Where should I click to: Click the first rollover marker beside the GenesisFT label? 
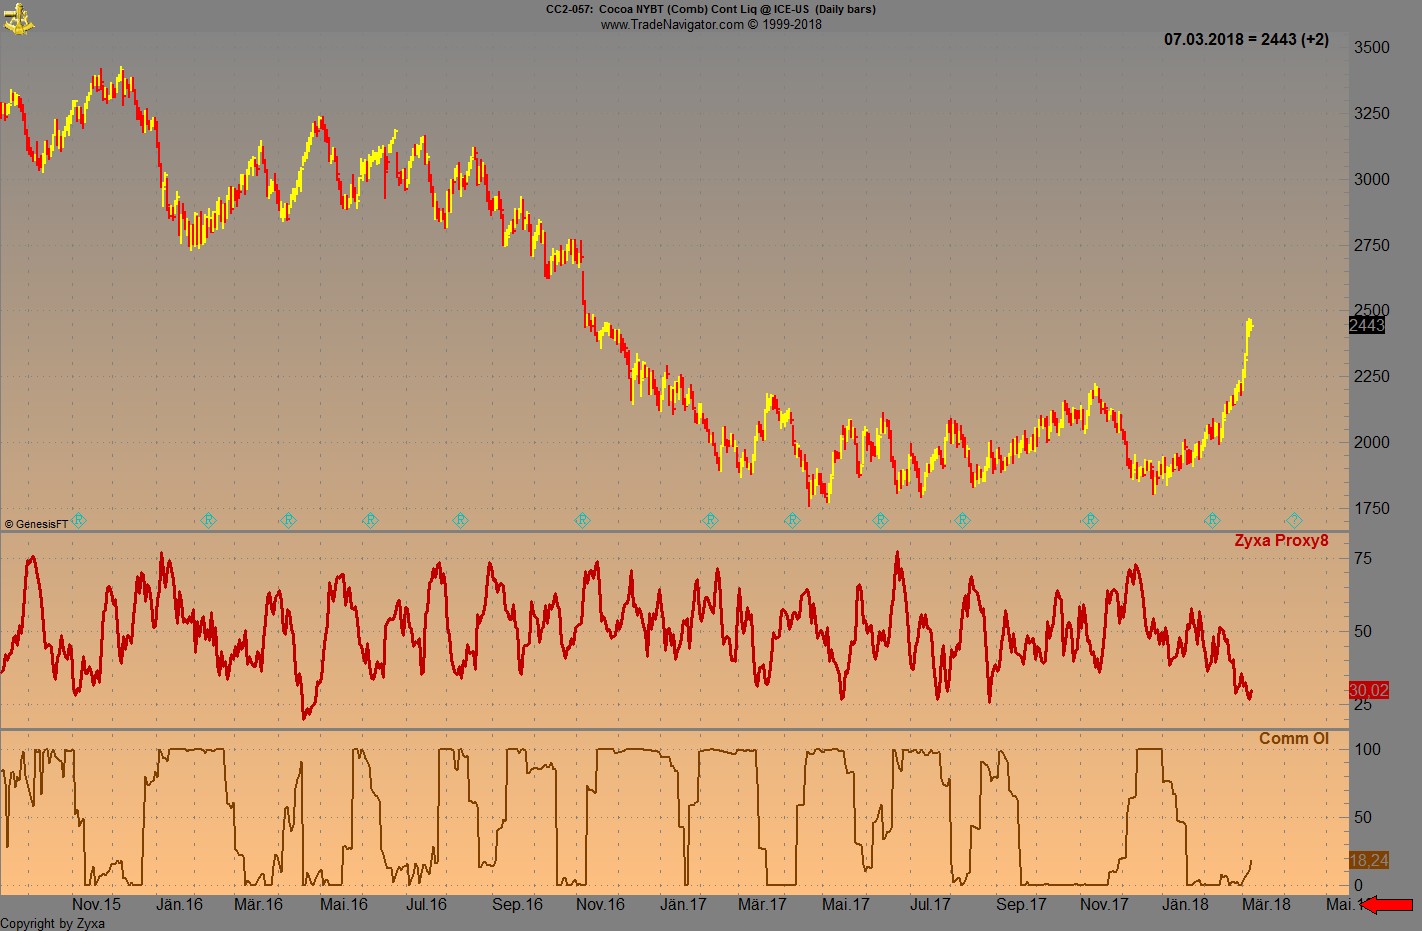(80, 521)
